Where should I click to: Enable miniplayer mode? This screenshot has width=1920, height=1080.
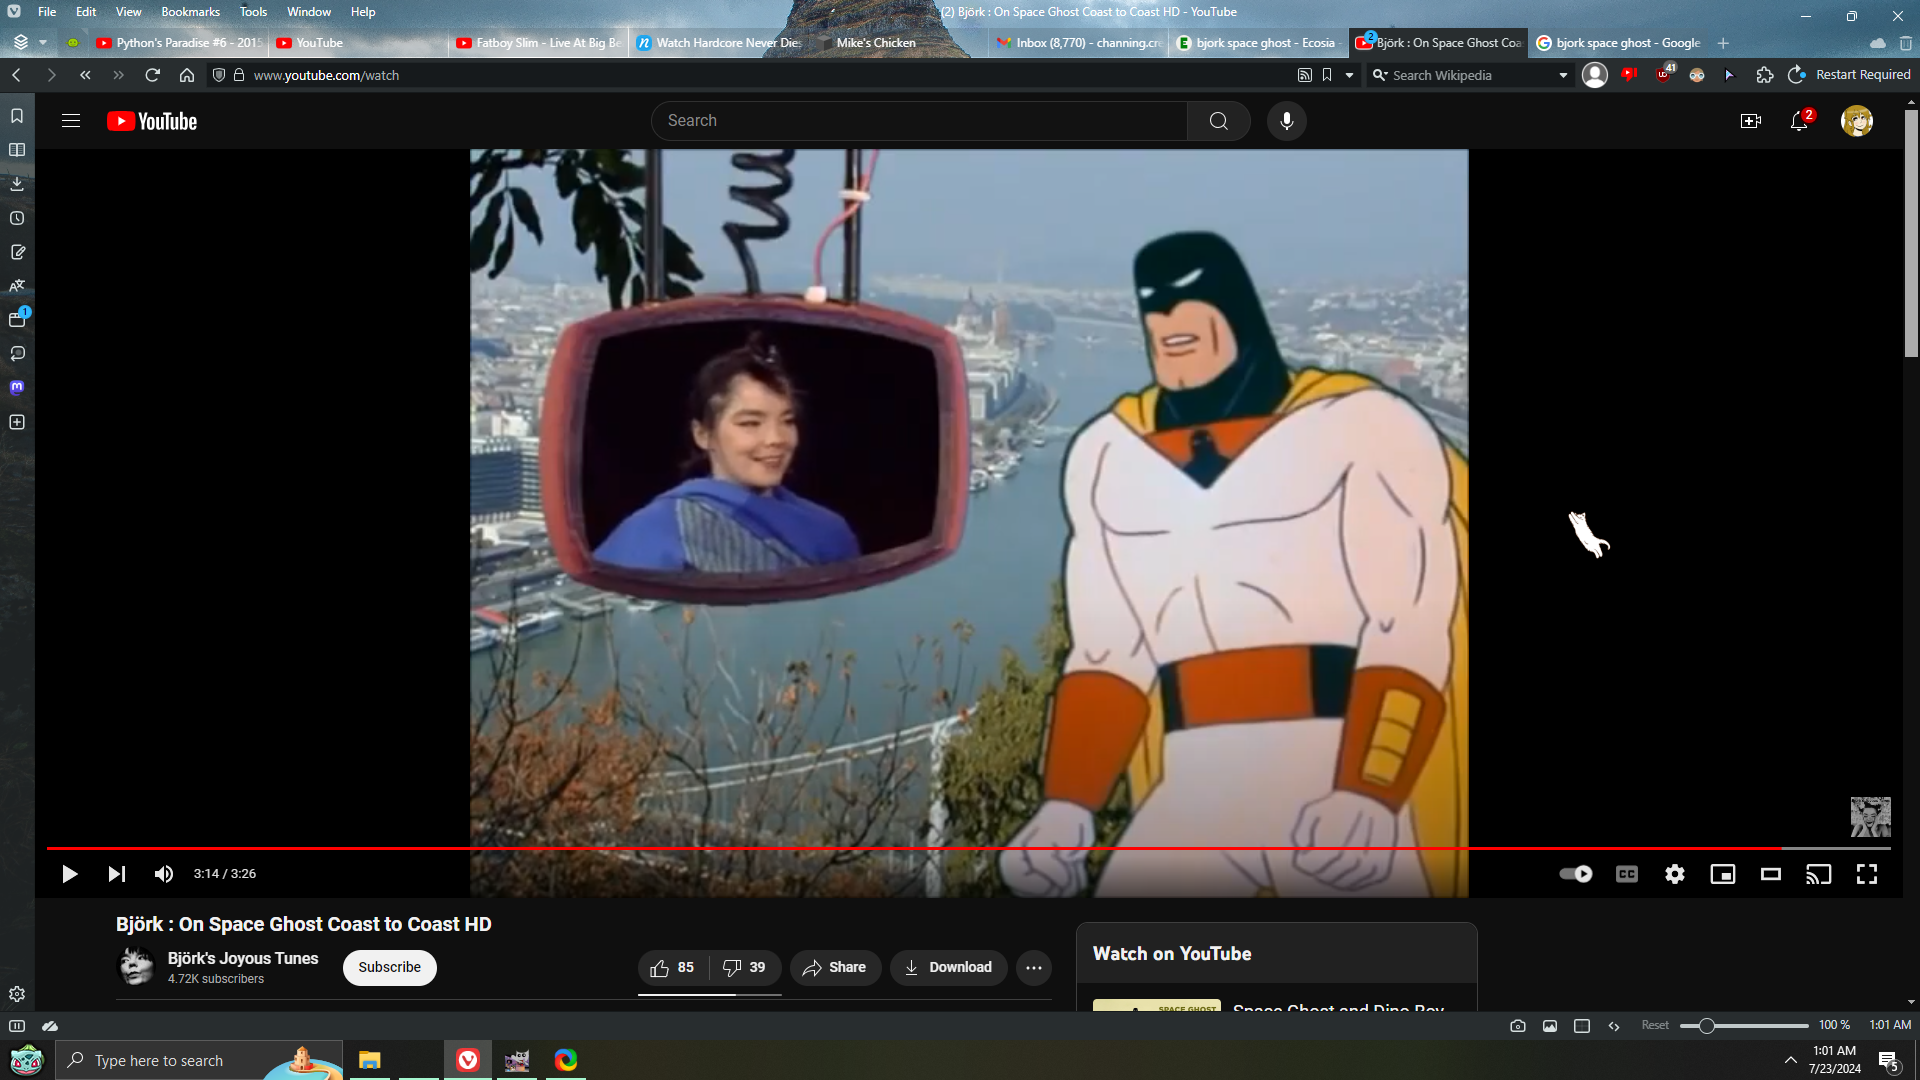pos(1722,874)
